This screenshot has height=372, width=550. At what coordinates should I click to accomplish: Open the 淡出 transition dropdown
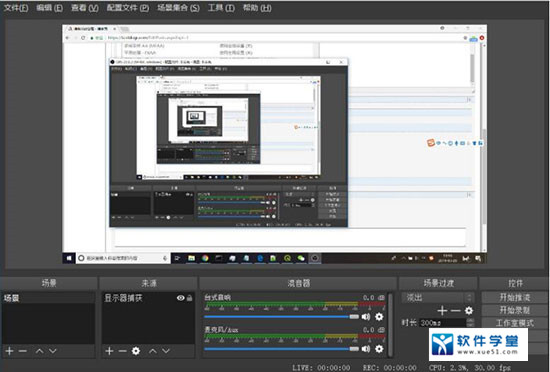pyautogui.click(x=438, y=298)
